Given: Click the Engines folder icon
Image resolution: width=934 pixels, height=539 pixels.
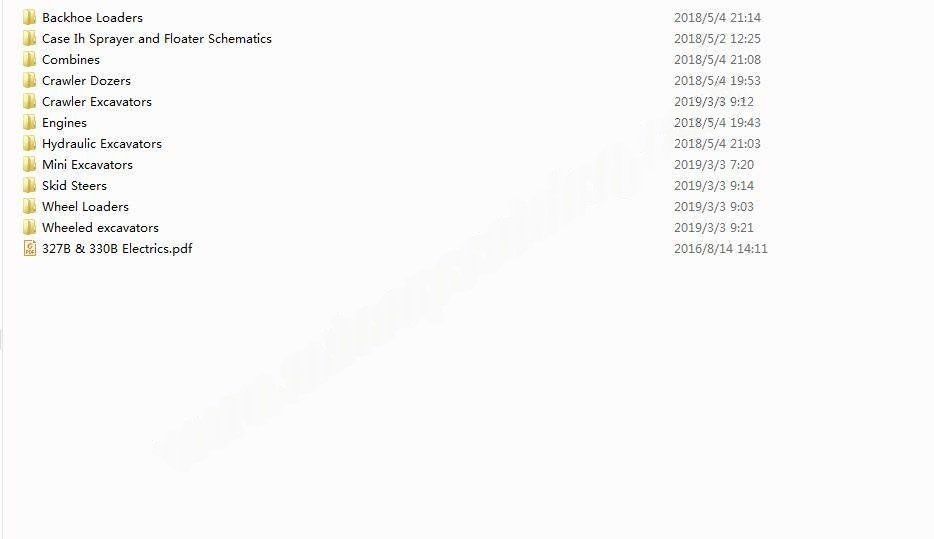Looking at the screenshot, I should (29, 123).
